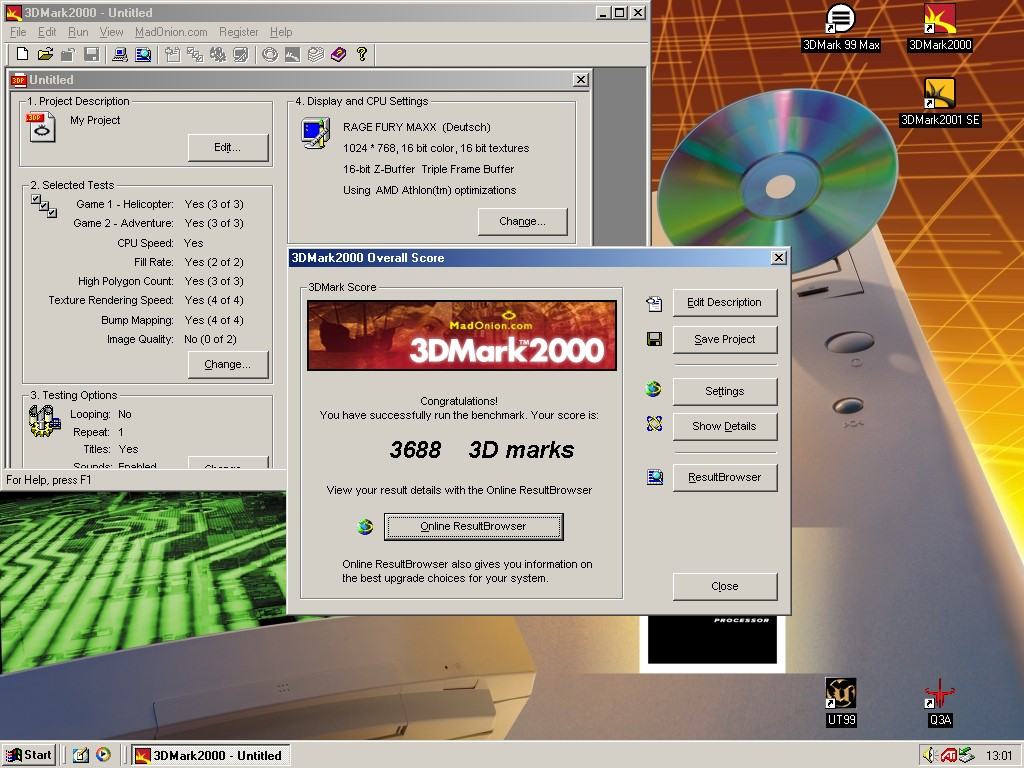
Task: Click the ResultBrowser button
Action: pyautogui.click(x=725, y=477)
